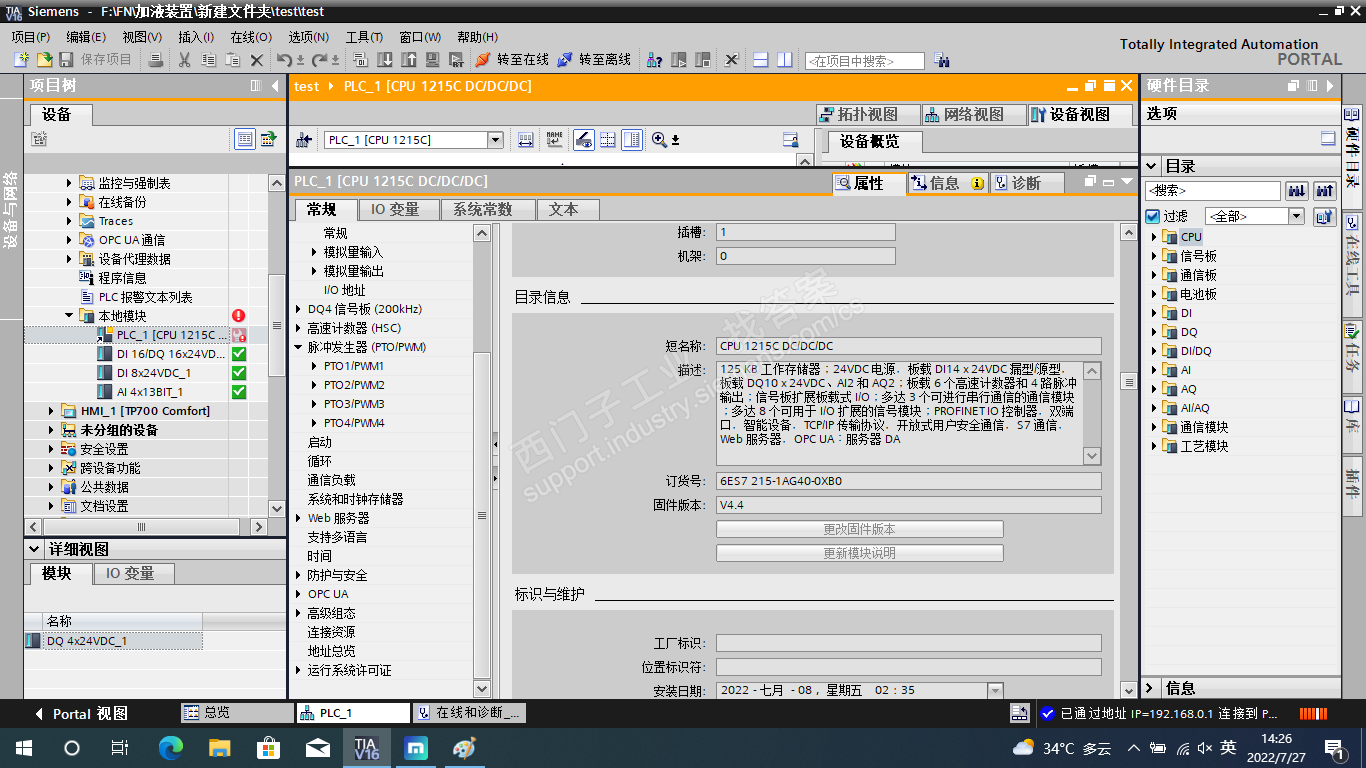Image resolution: width=1366 pixels, height=768 pixels.
Task: Select 系统和时钟存储器 in properties navigation
Action: click(x=355, y=499)
